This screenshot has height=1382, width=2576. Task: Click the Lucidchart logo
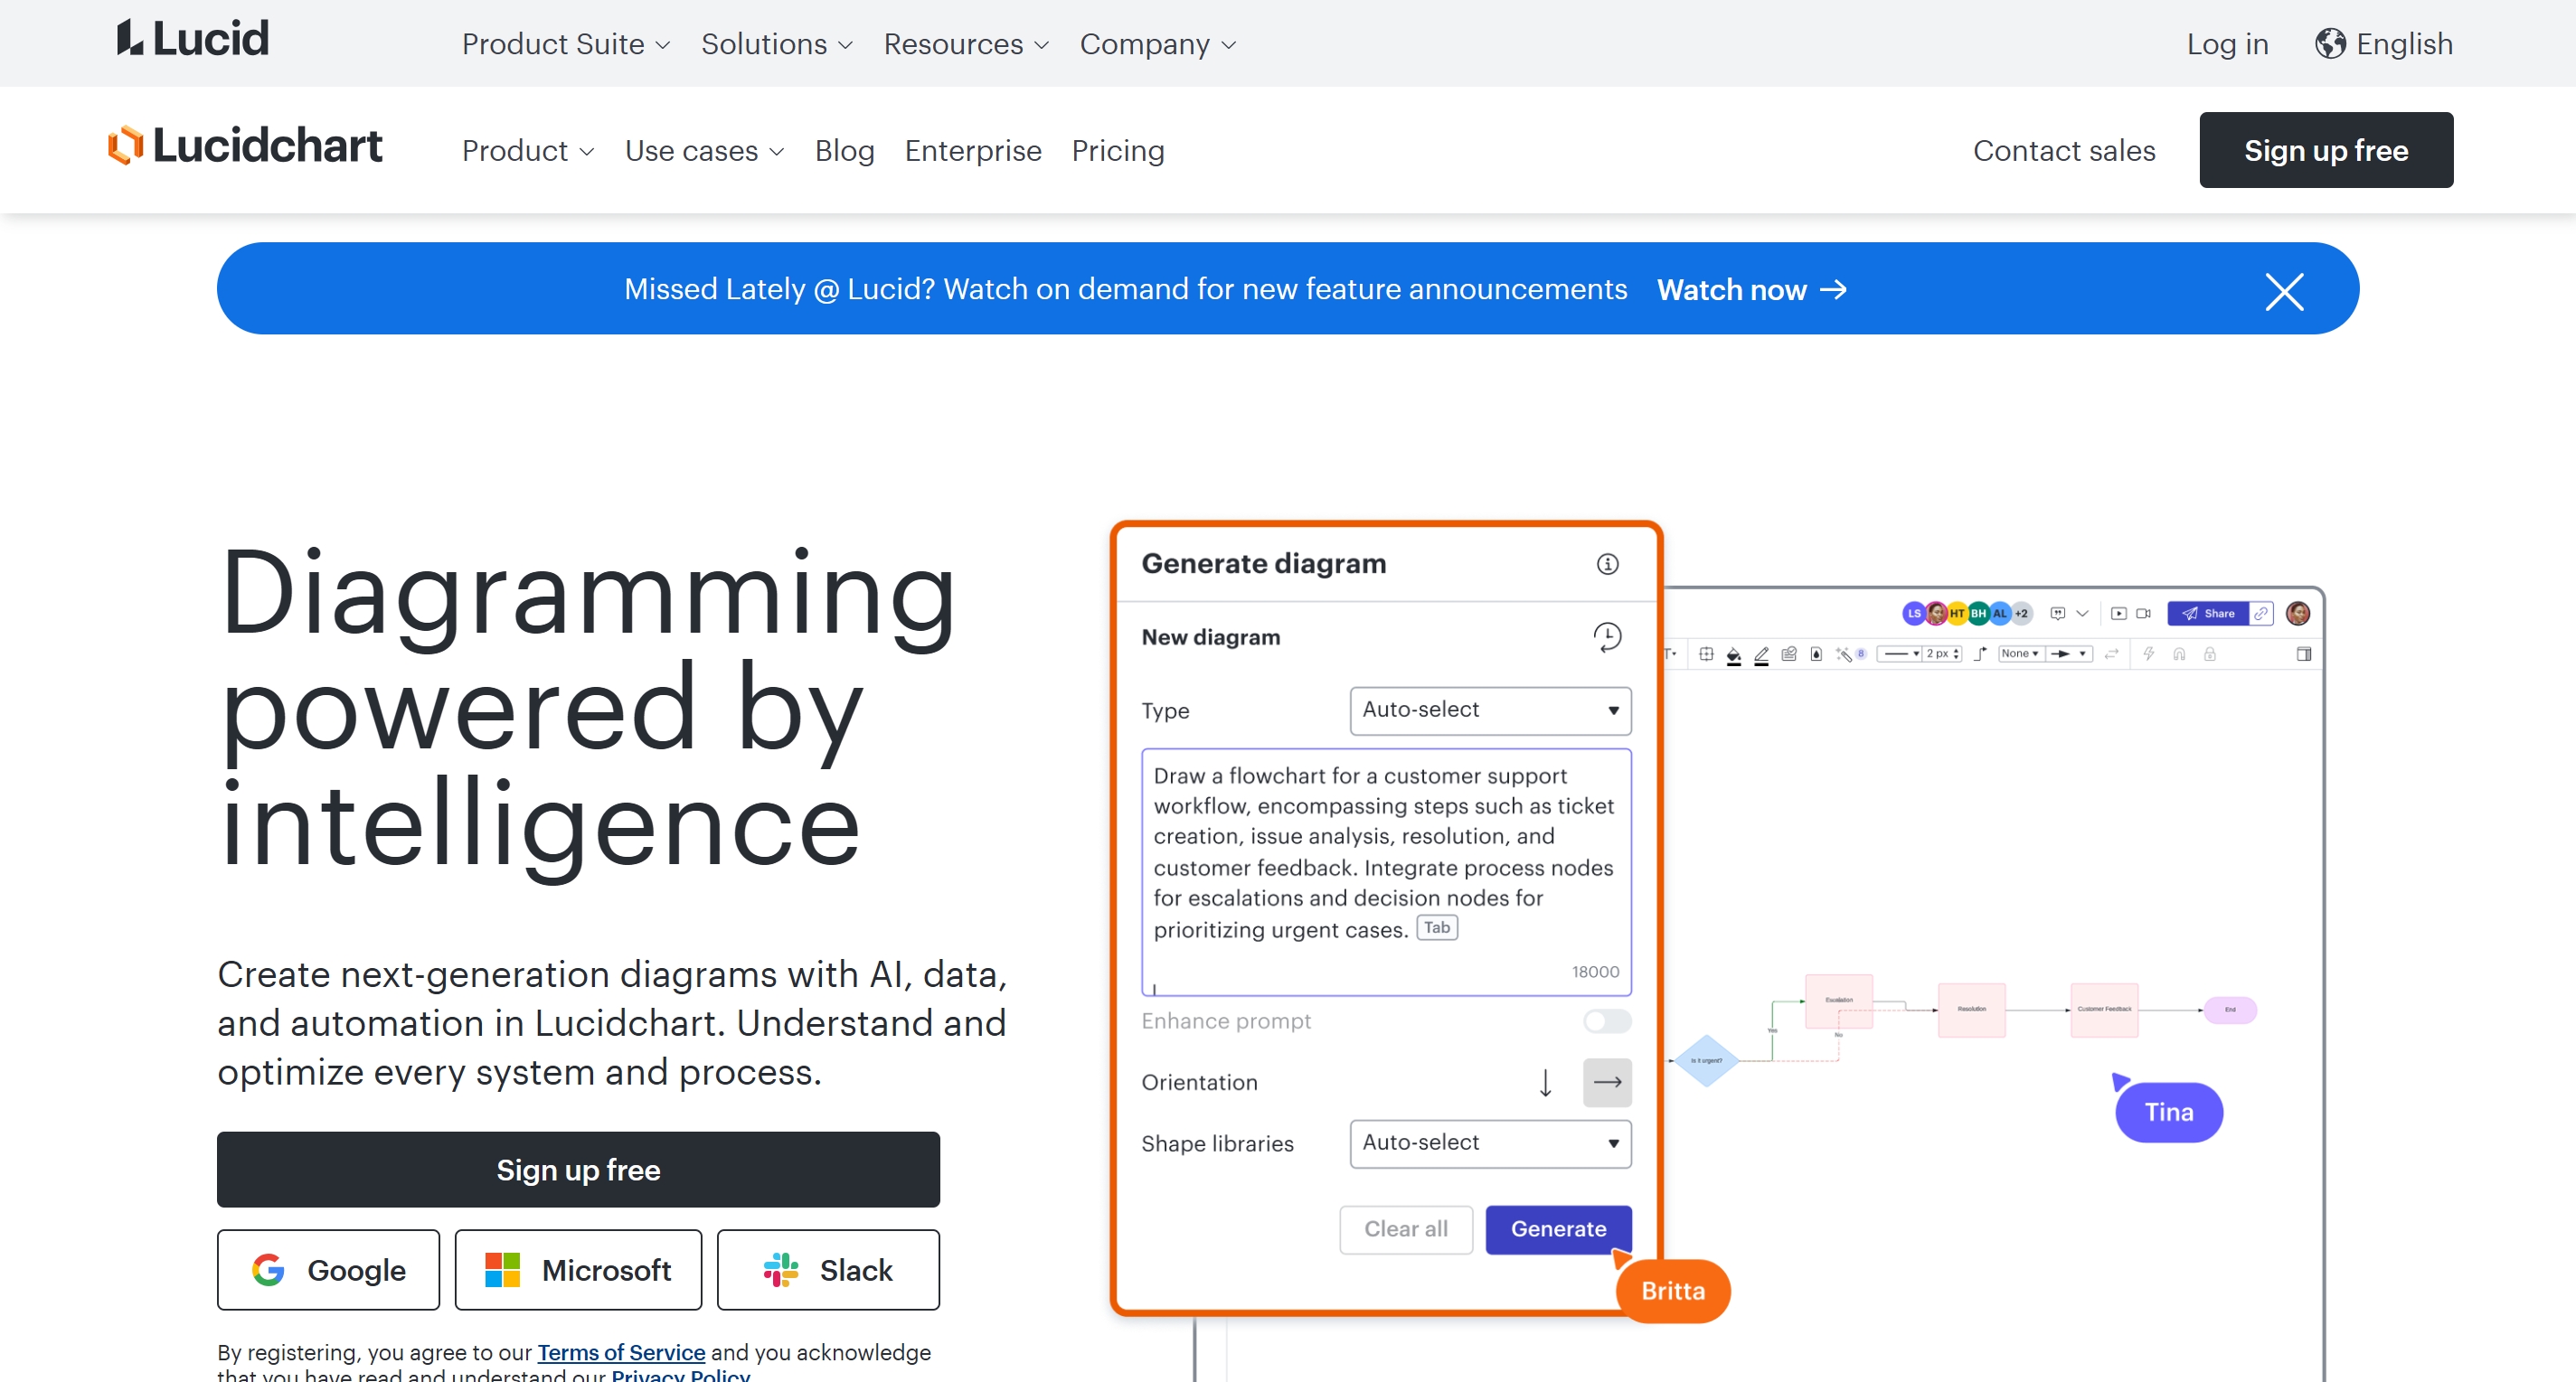pos(245,147)
